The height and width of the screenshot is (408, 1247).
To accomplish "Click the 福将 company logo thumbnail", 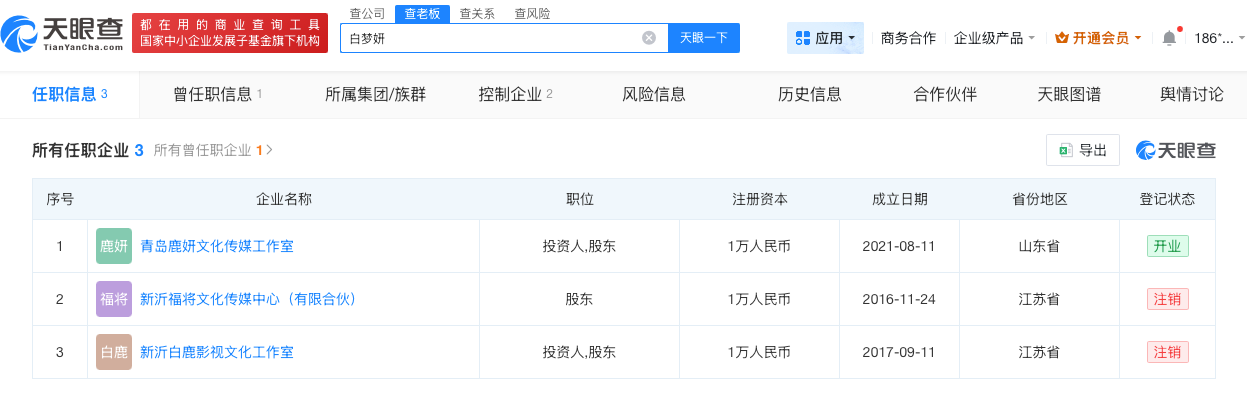I will click(x=114, y=299).
